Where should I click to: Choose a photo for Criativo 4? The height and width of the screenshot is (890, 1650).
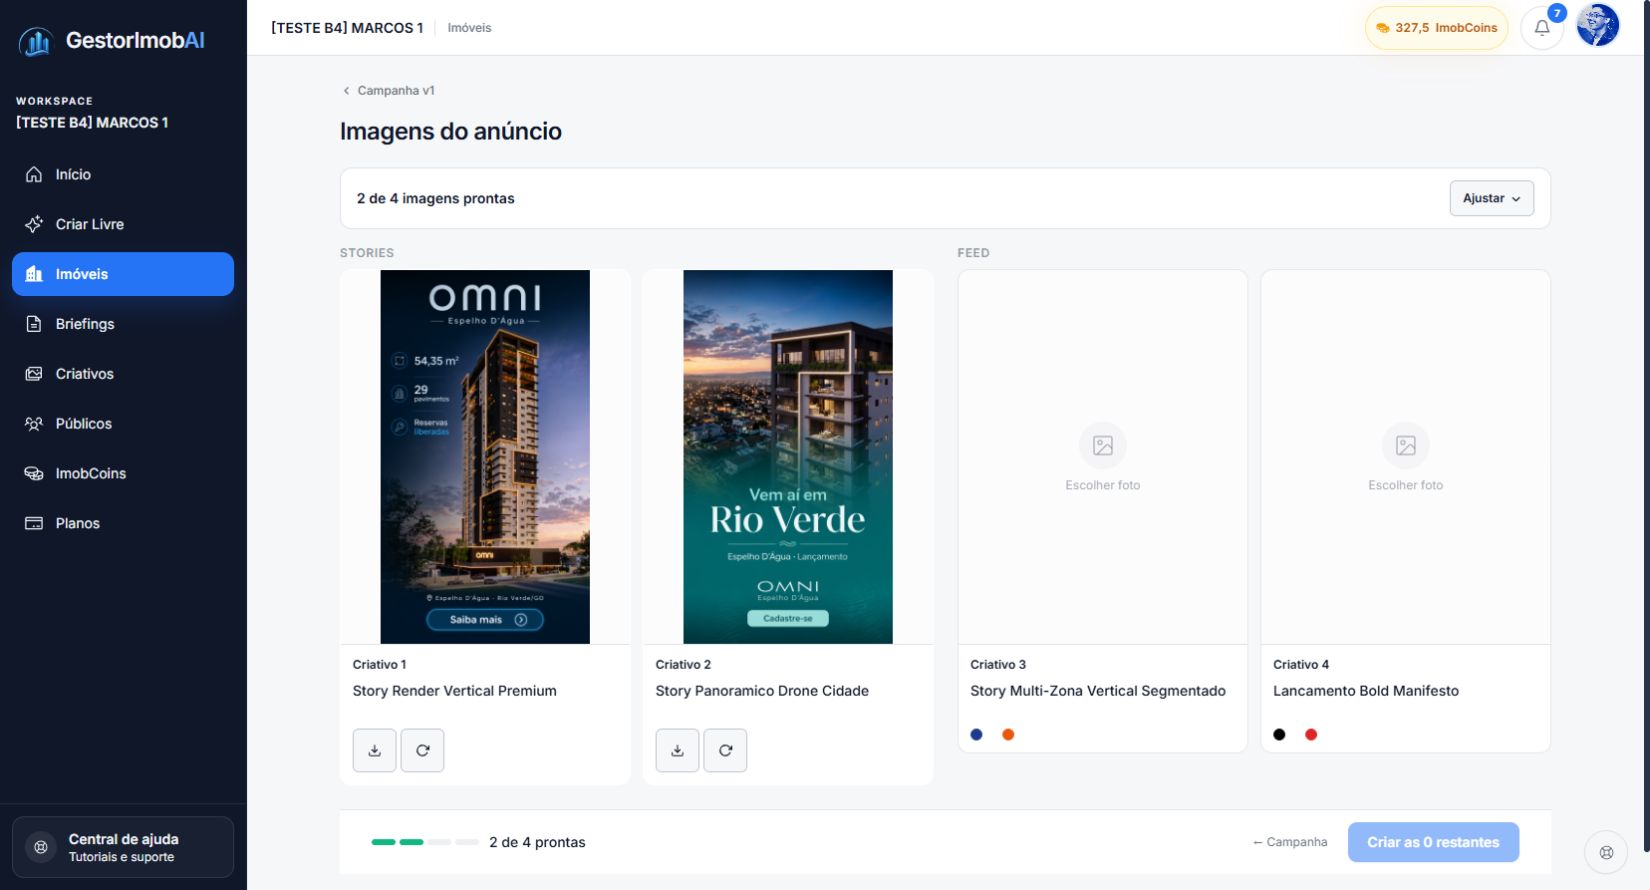1406,457
